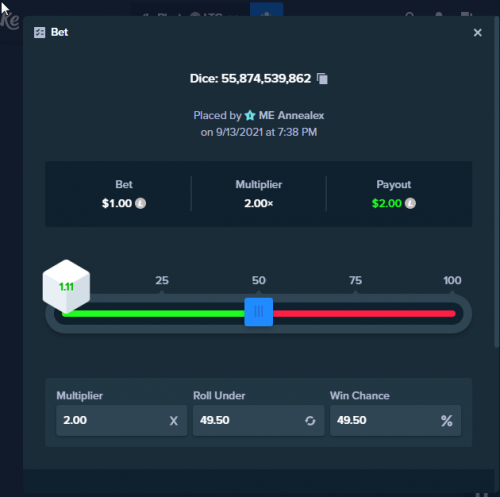
Task: Click the 75 tick label on slider
Action: coord(355,280)
